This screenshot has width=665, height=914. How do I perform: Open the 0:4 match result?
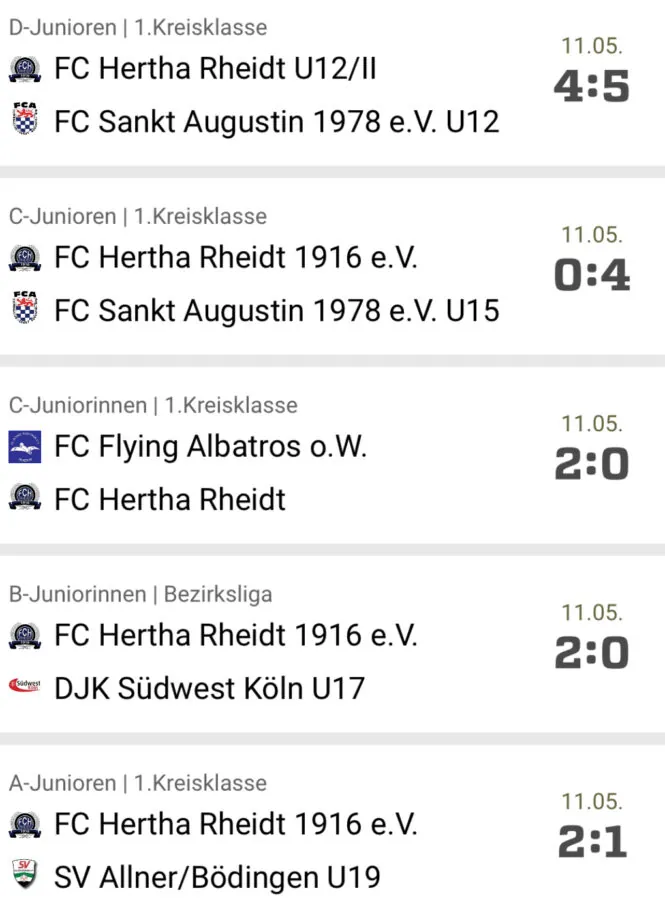(x=592, y=275)
